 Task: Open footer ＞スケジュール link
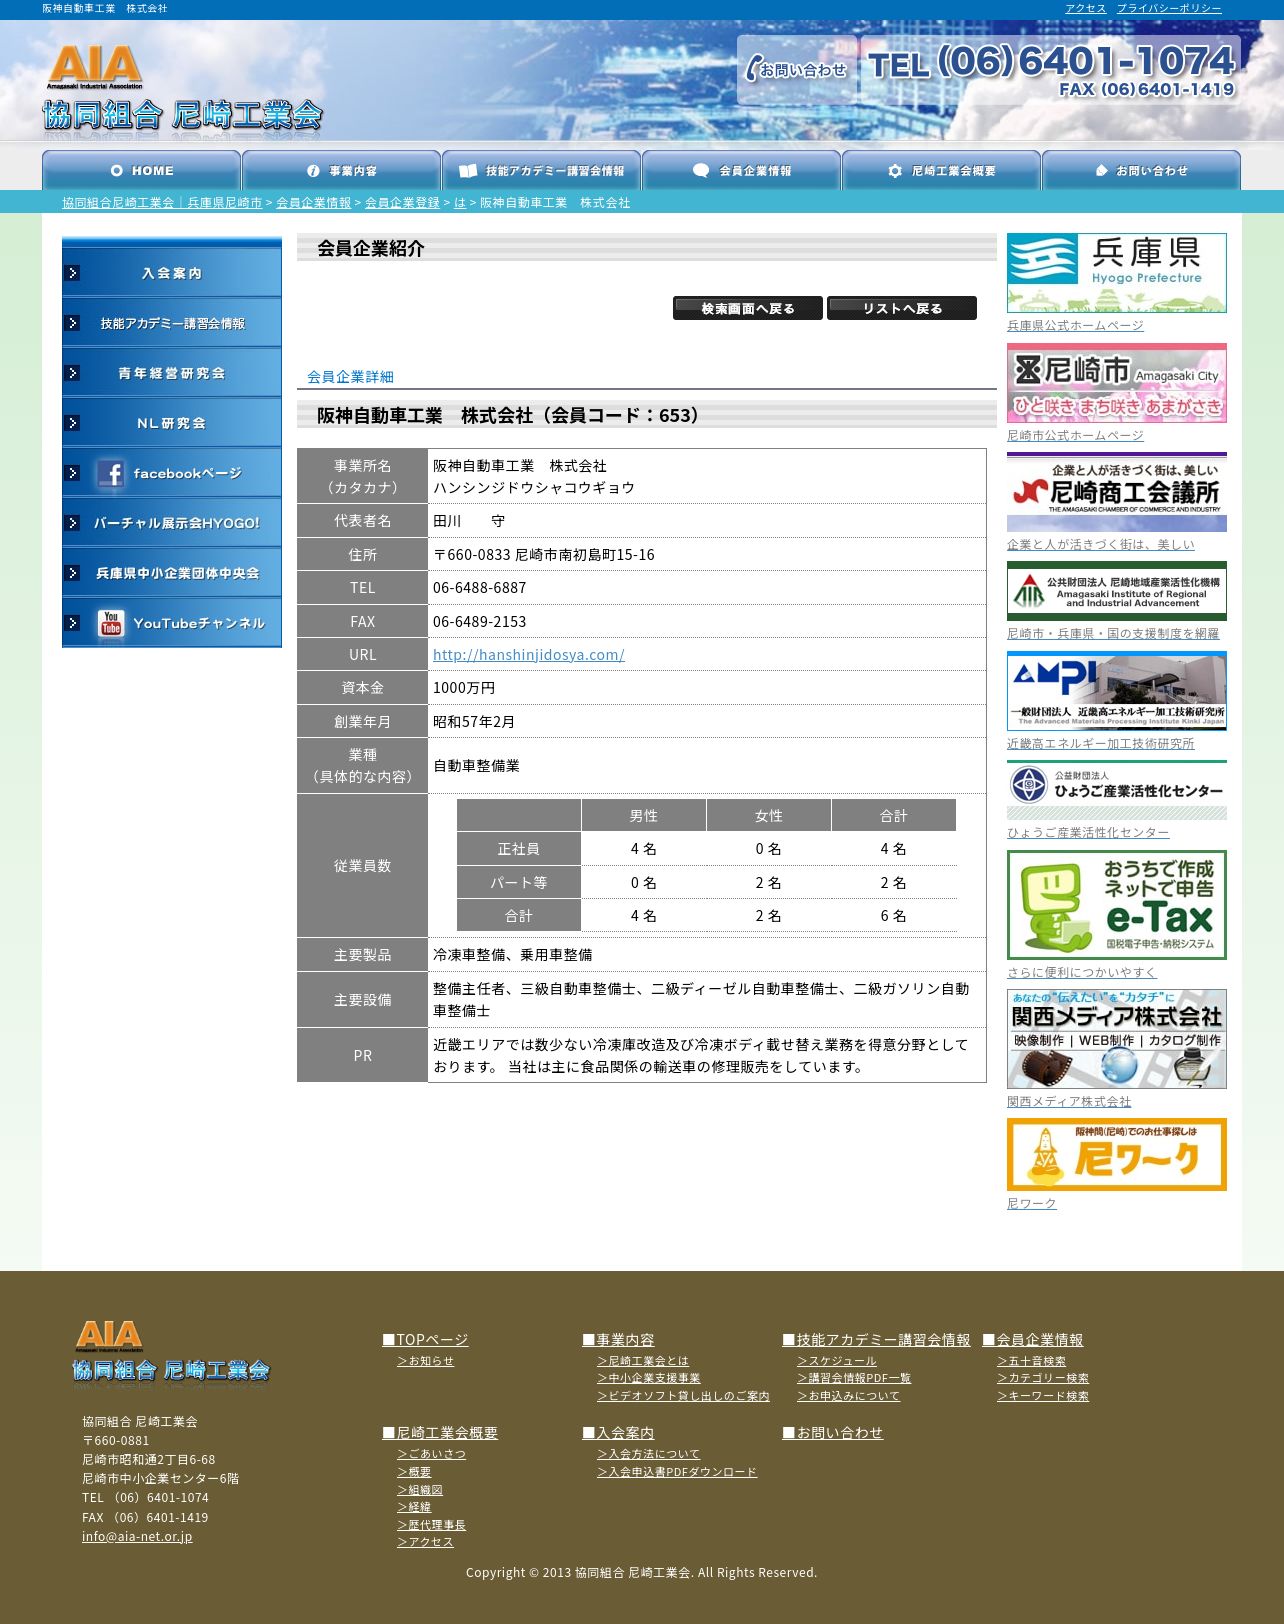836,1361
